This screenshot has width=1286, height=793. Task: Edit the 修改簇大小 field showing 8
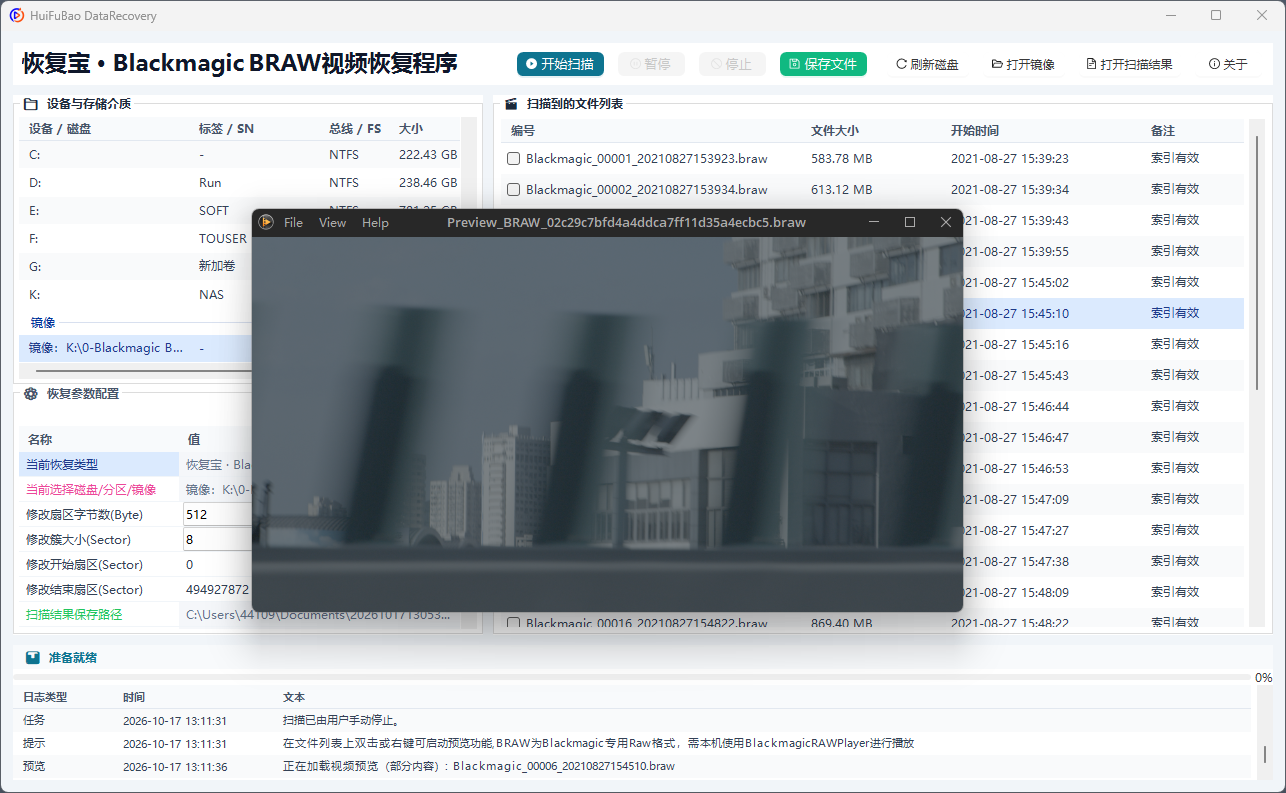[x=218, y=539]
